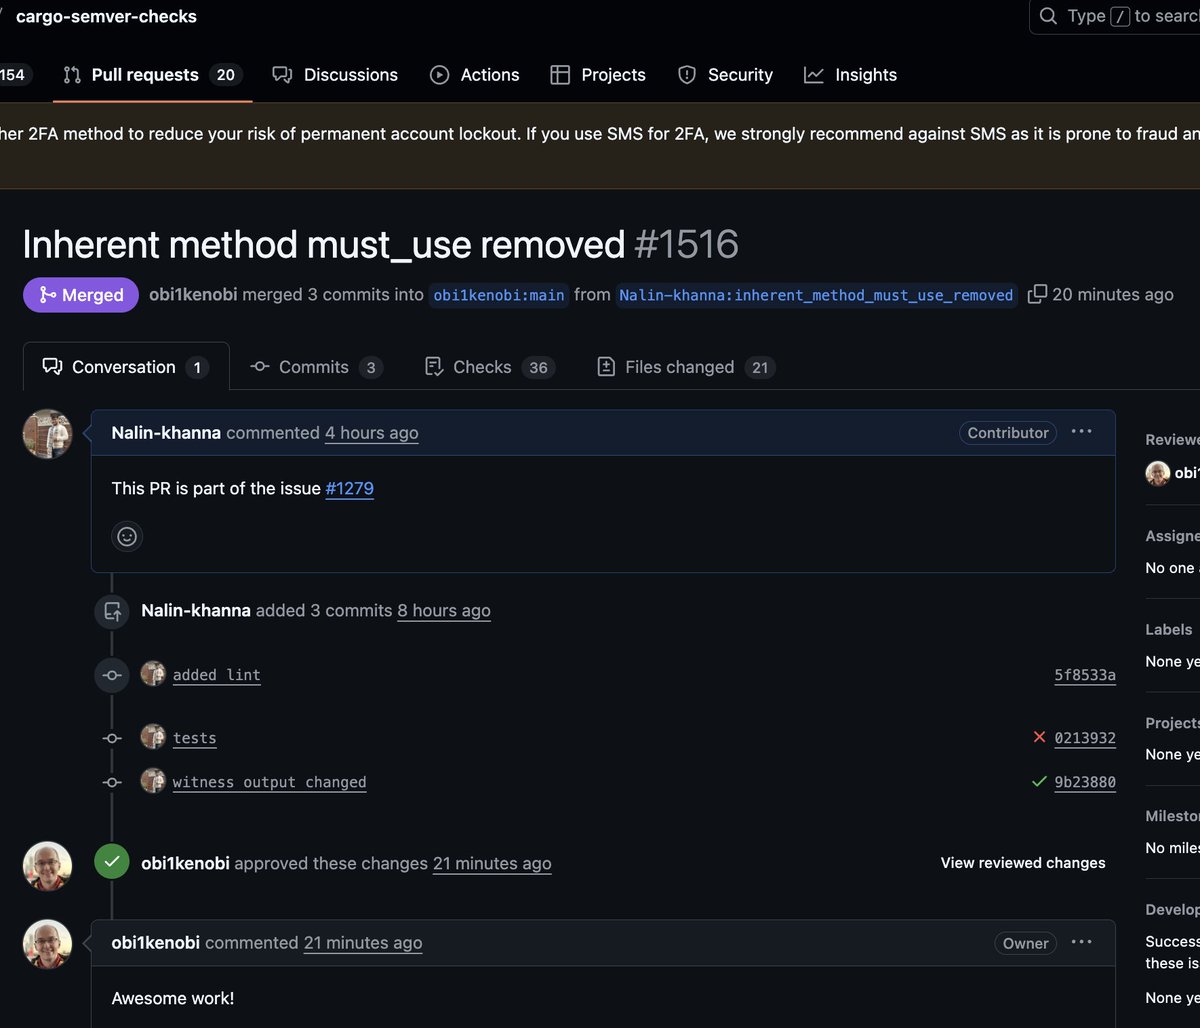Open the Discussions tab

(x=335, y=75)
